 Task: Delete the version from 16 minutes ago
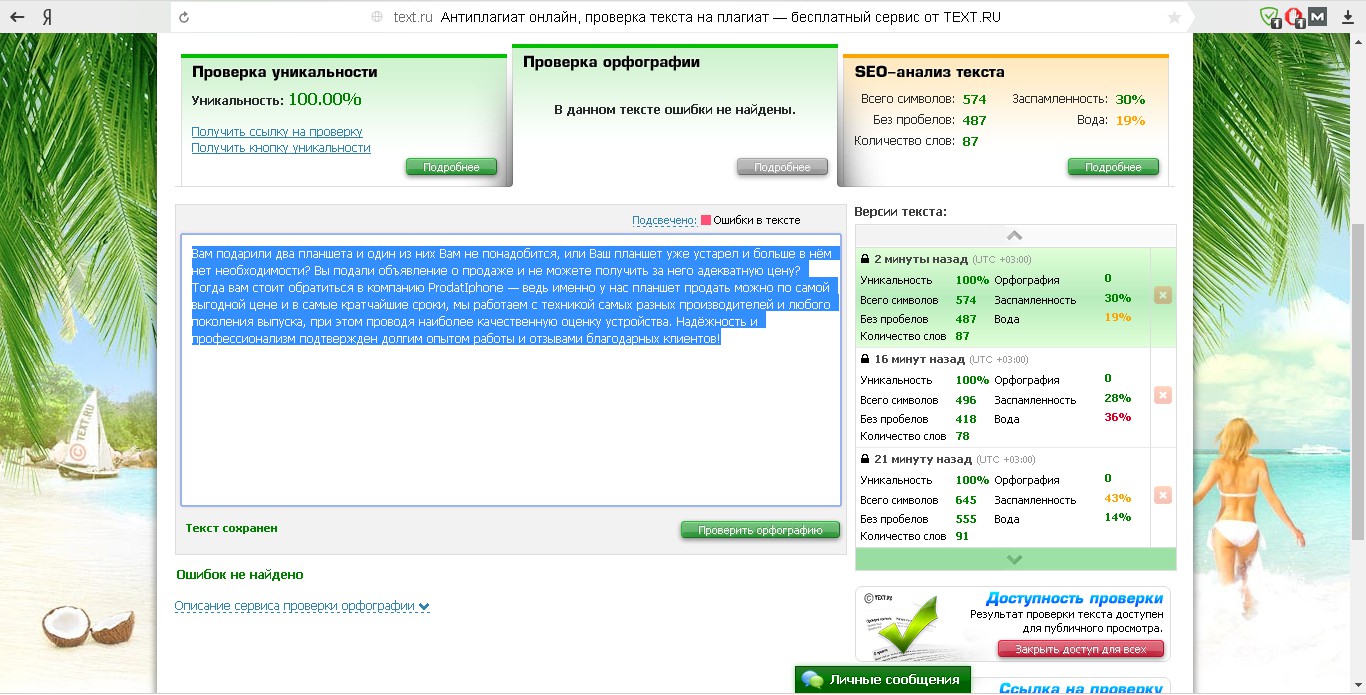[x=1163, y=395]
